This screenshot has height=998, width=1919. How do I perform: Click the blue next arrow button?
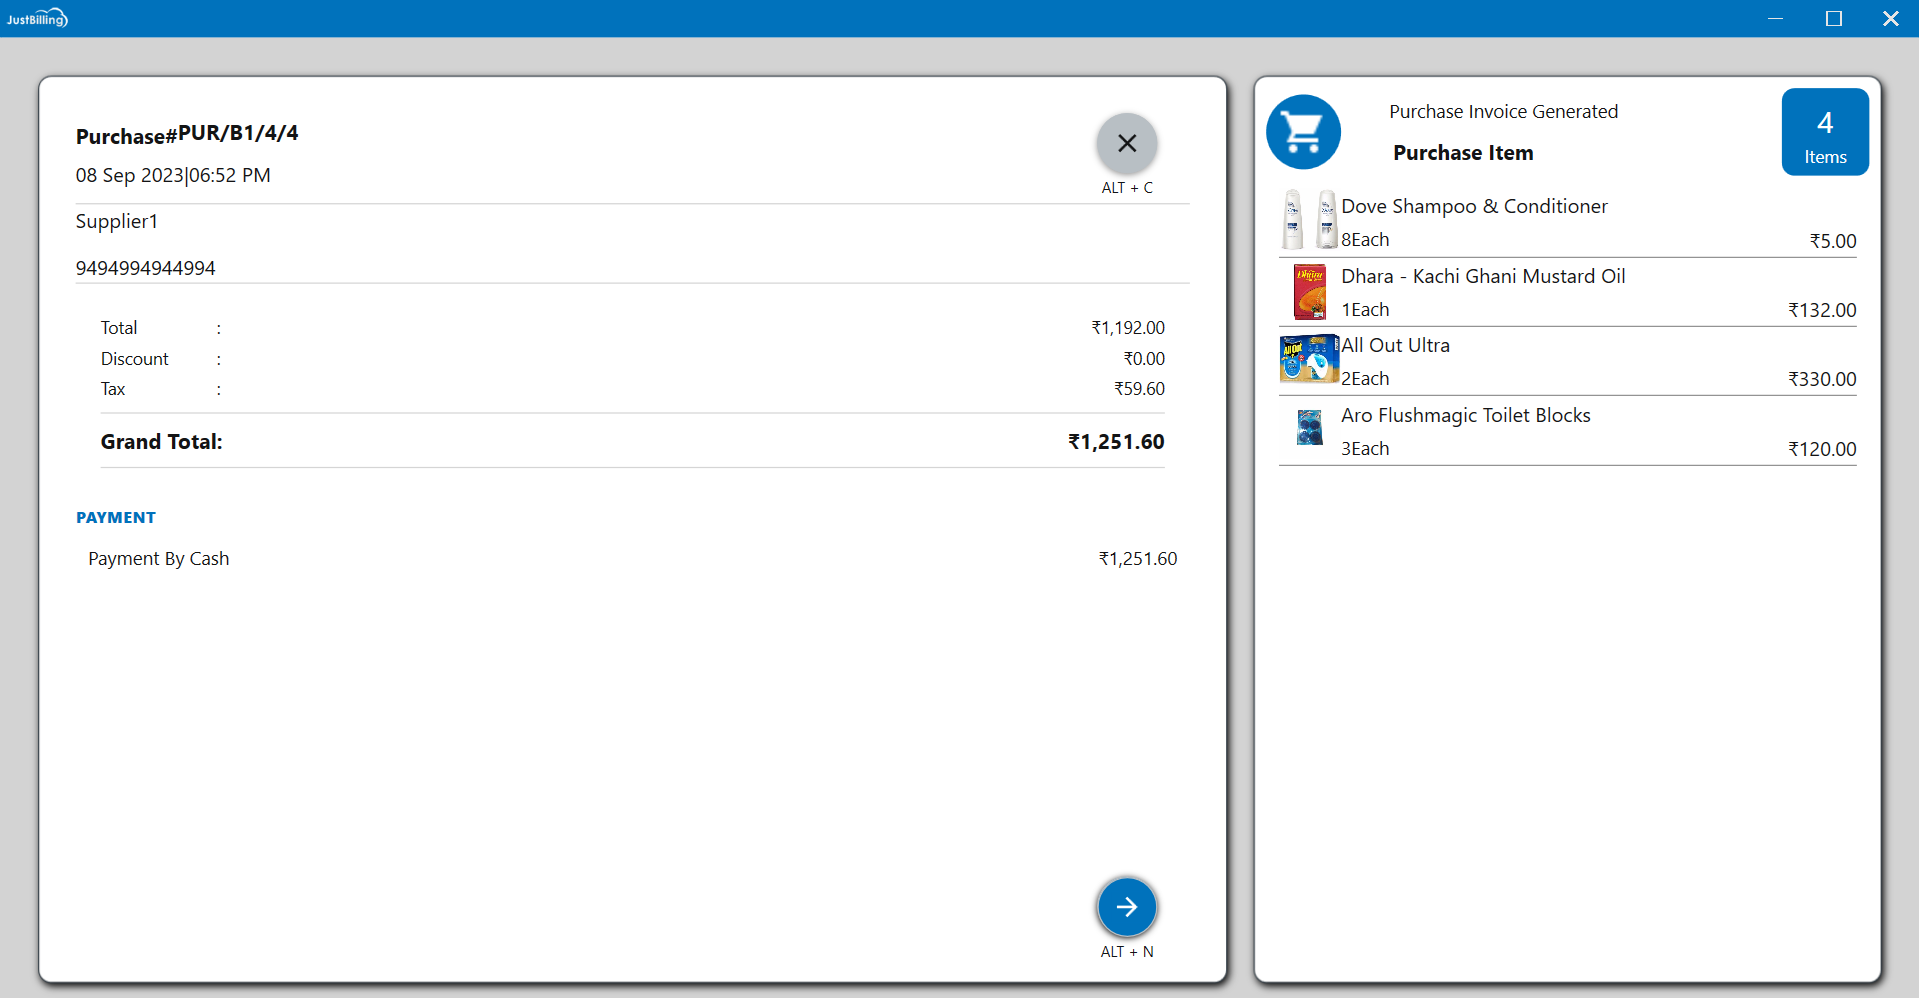point(1126,907)
